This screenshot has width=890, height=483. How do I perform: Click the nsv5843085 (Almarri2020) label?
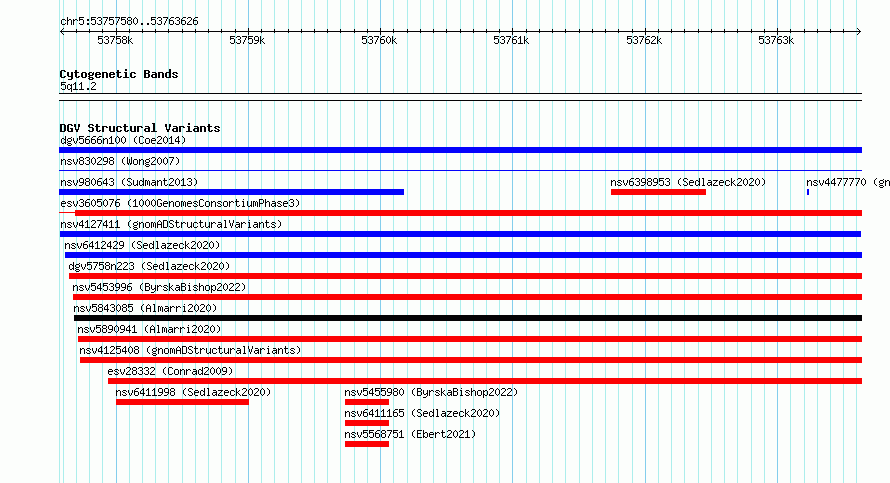[x=145, y=308]
